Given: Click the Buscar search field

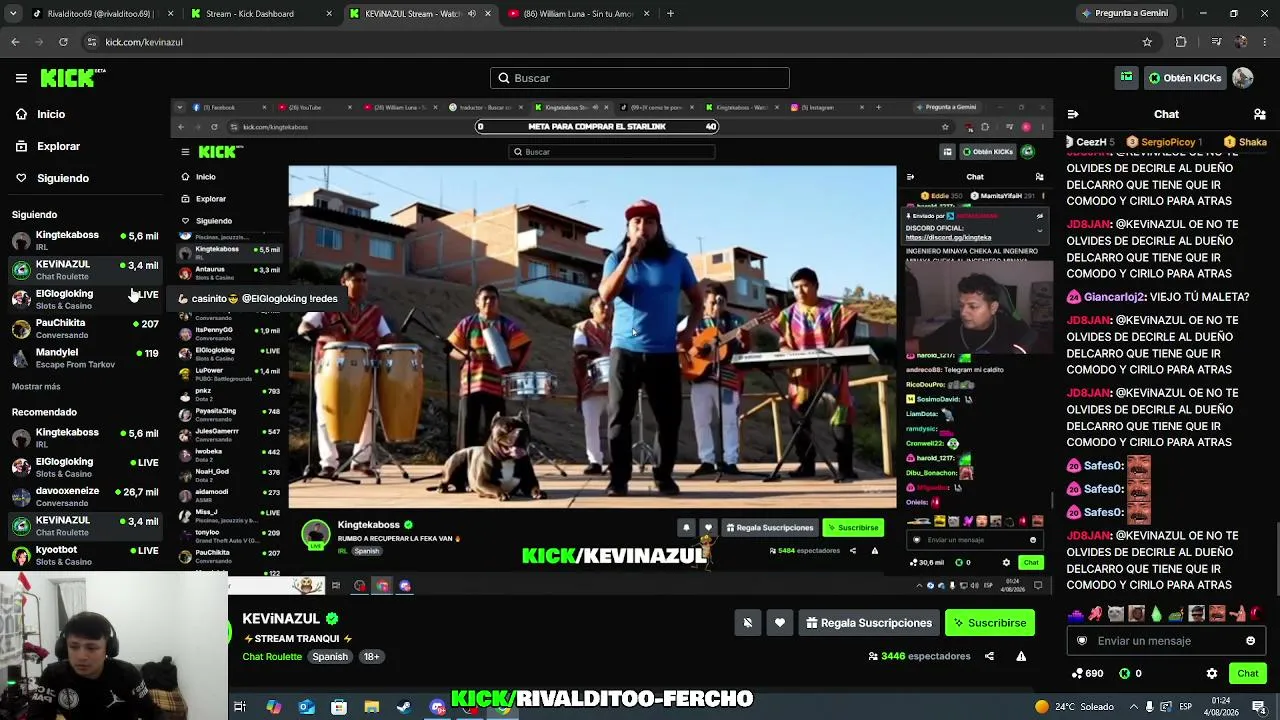Looking at the screenshot, I should pos(640,78).
